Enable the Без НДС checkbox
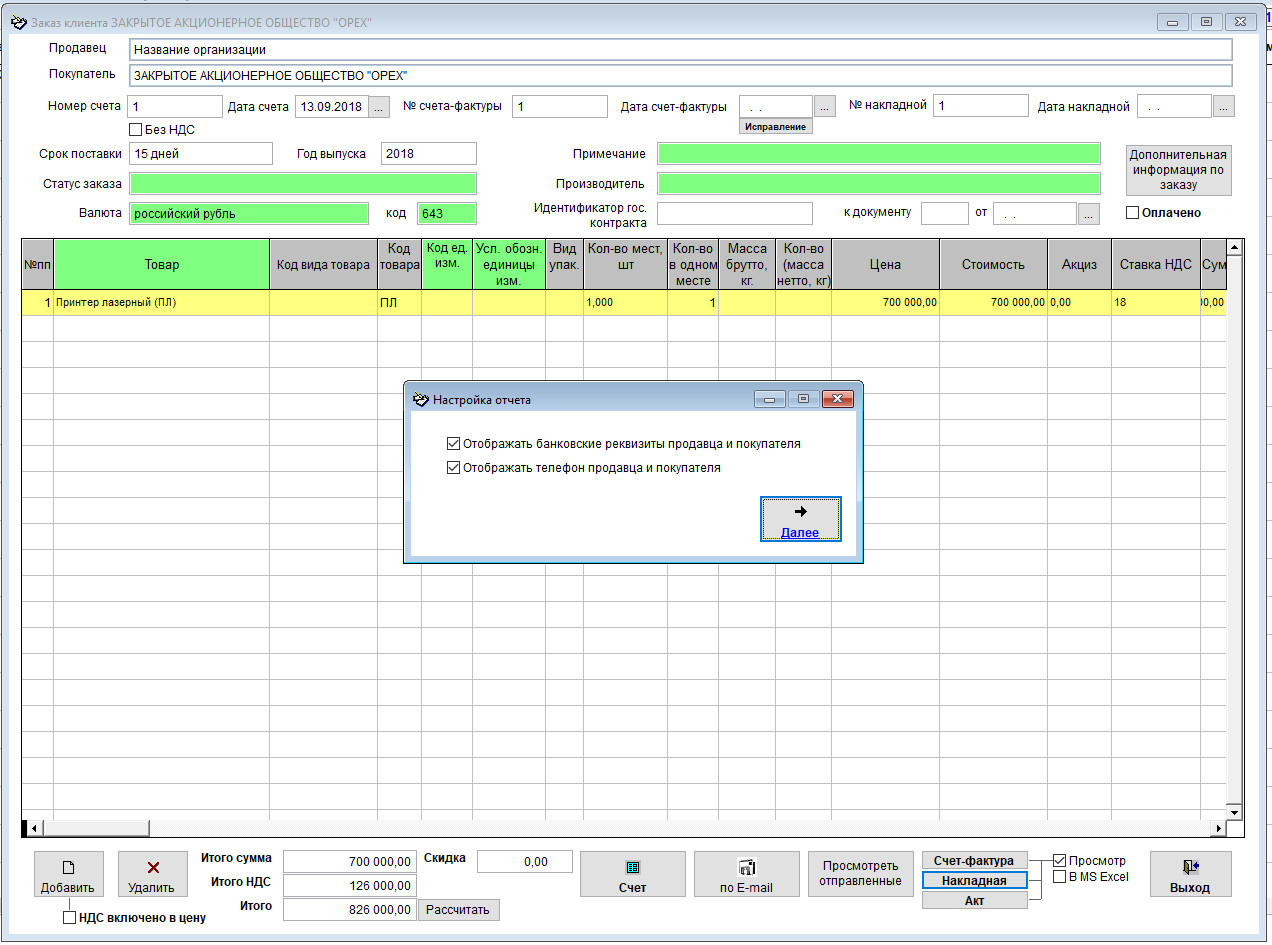This screenshot has height=945, width=1272. pyautogui.click(x=136, y=129)
